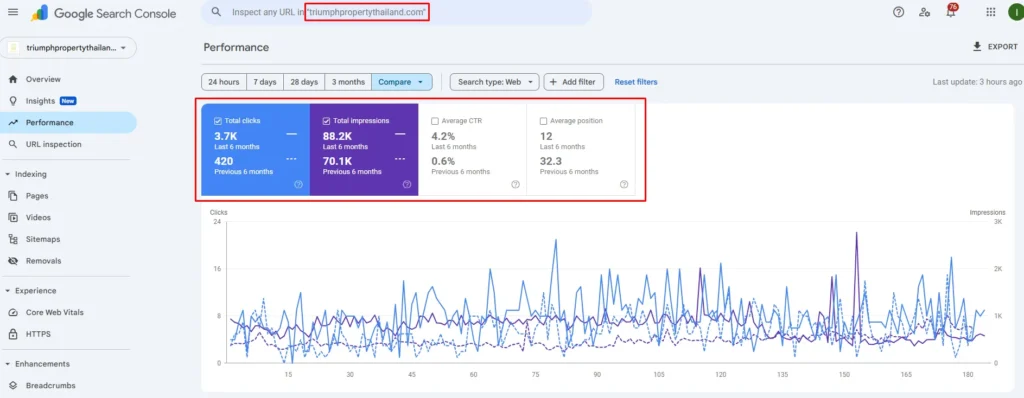Click the Performance page heading
The width and height of the screenshot is (1024, 398).
pyautogui.click(x=236, y=47)
